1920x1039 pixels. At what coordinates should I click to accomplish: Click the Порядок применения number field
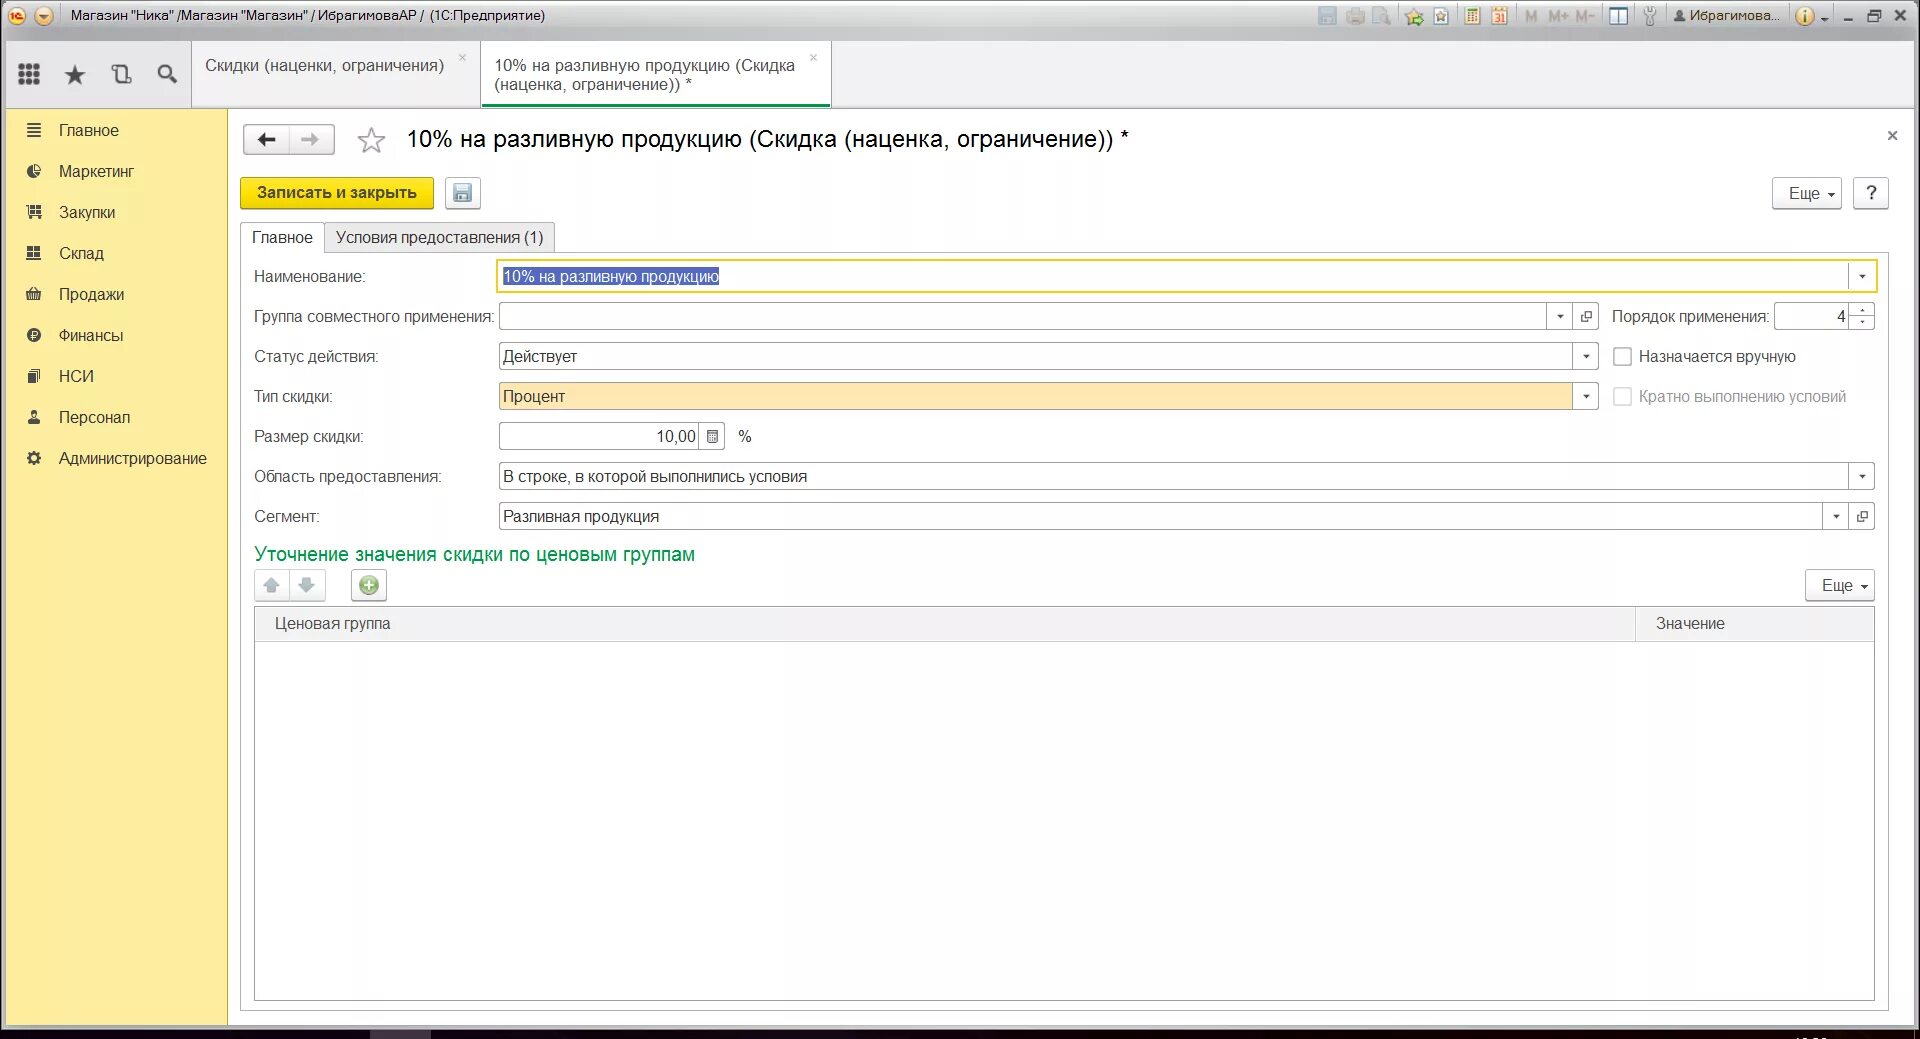click(x=1812, y=316)
